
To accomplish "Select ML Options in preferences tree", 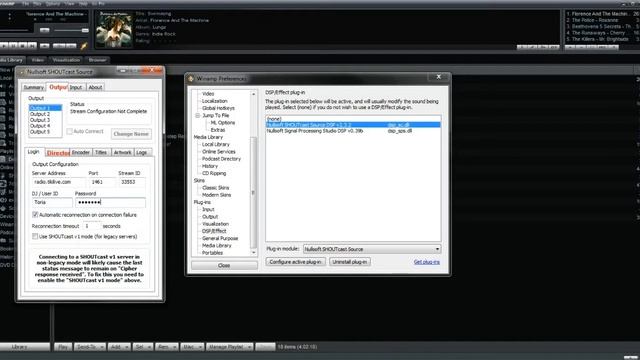I will (223, 123).
